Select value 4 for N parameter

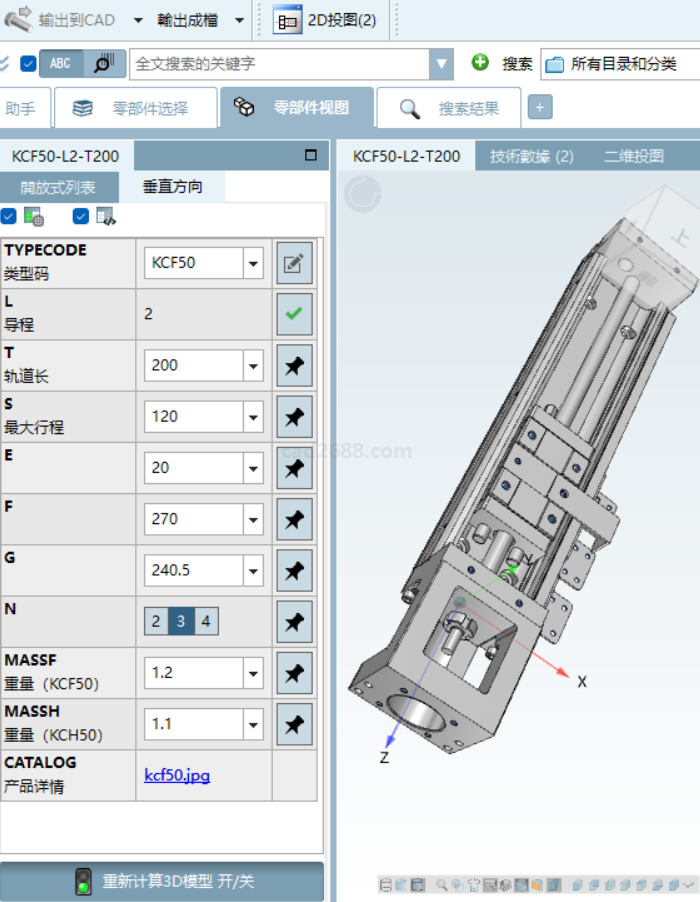coord(206,622)
